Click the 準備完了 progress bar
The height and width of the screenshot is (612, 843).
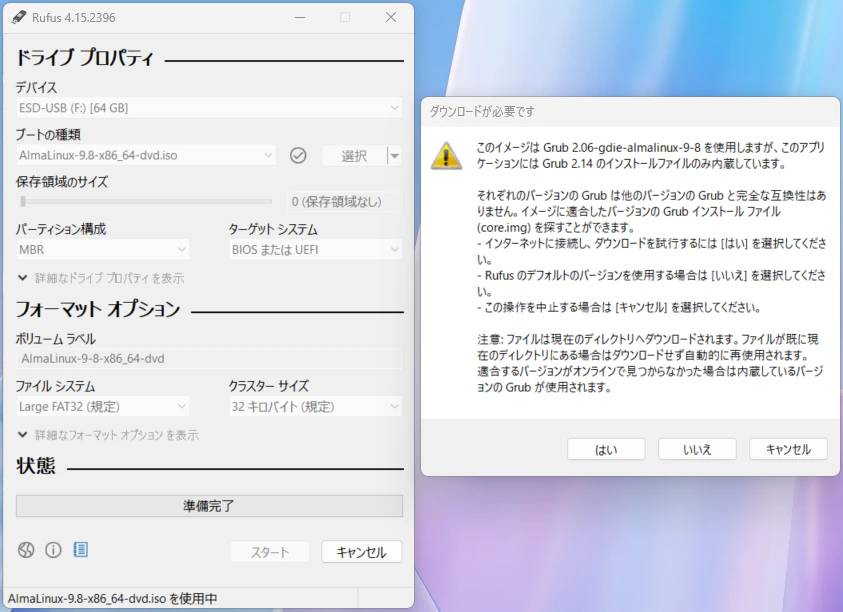click(209, 506)
